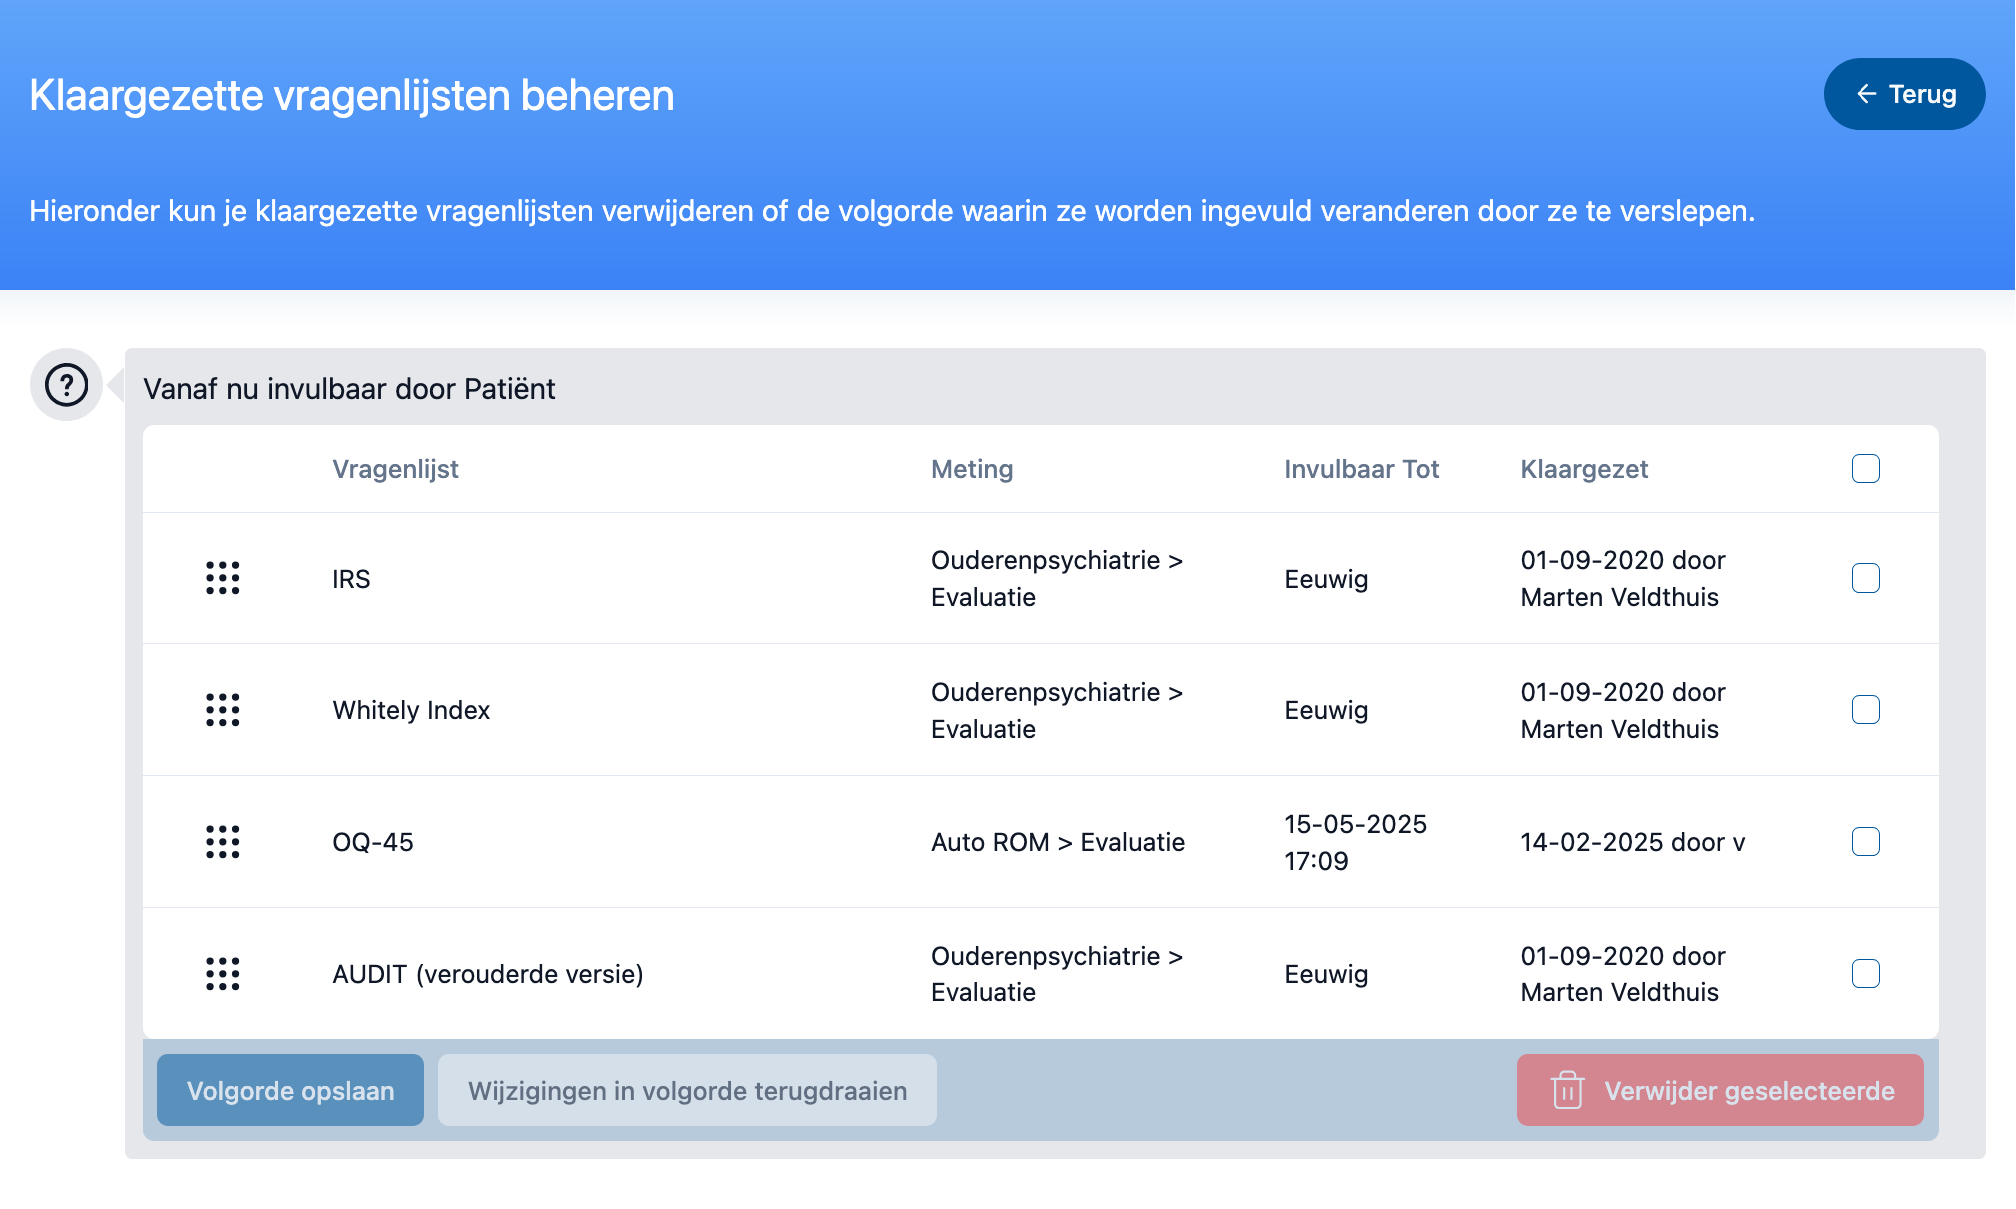Select the checkbox for AUDIT (verouderde versie)

click(1865, 973)
